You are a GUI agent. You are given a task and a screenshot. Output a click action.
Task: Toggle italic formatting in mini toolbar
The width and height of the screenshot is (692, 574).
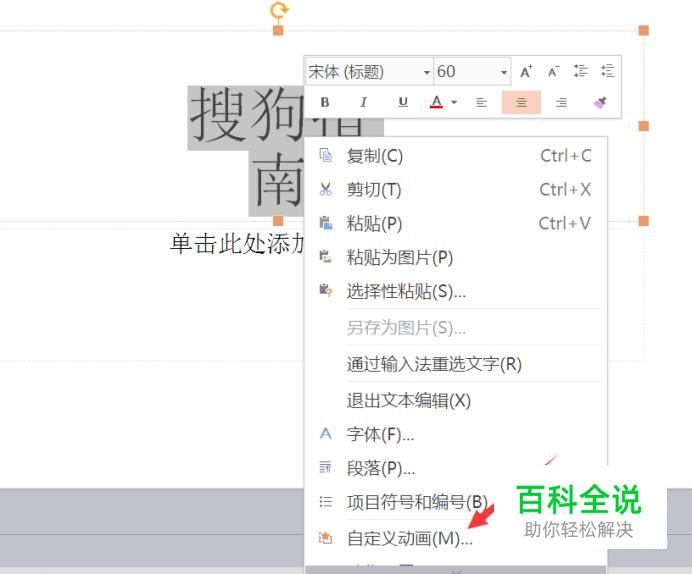click(x=363, y=102)
